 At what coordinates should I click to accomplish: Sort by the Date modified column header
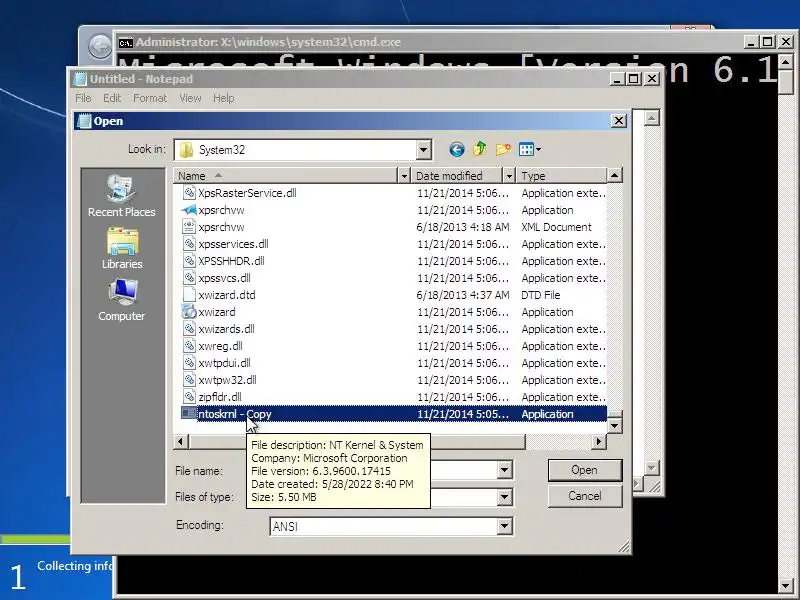pos(457,176)
